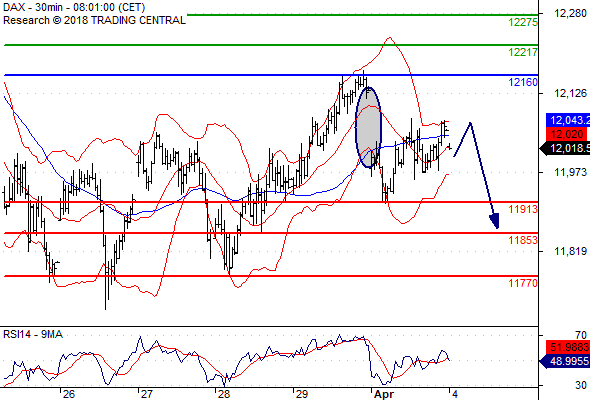The width and height of the screenshot is (590, 400).
Task: Click the RSI 30 level label
Action: (x=581, y=385)
